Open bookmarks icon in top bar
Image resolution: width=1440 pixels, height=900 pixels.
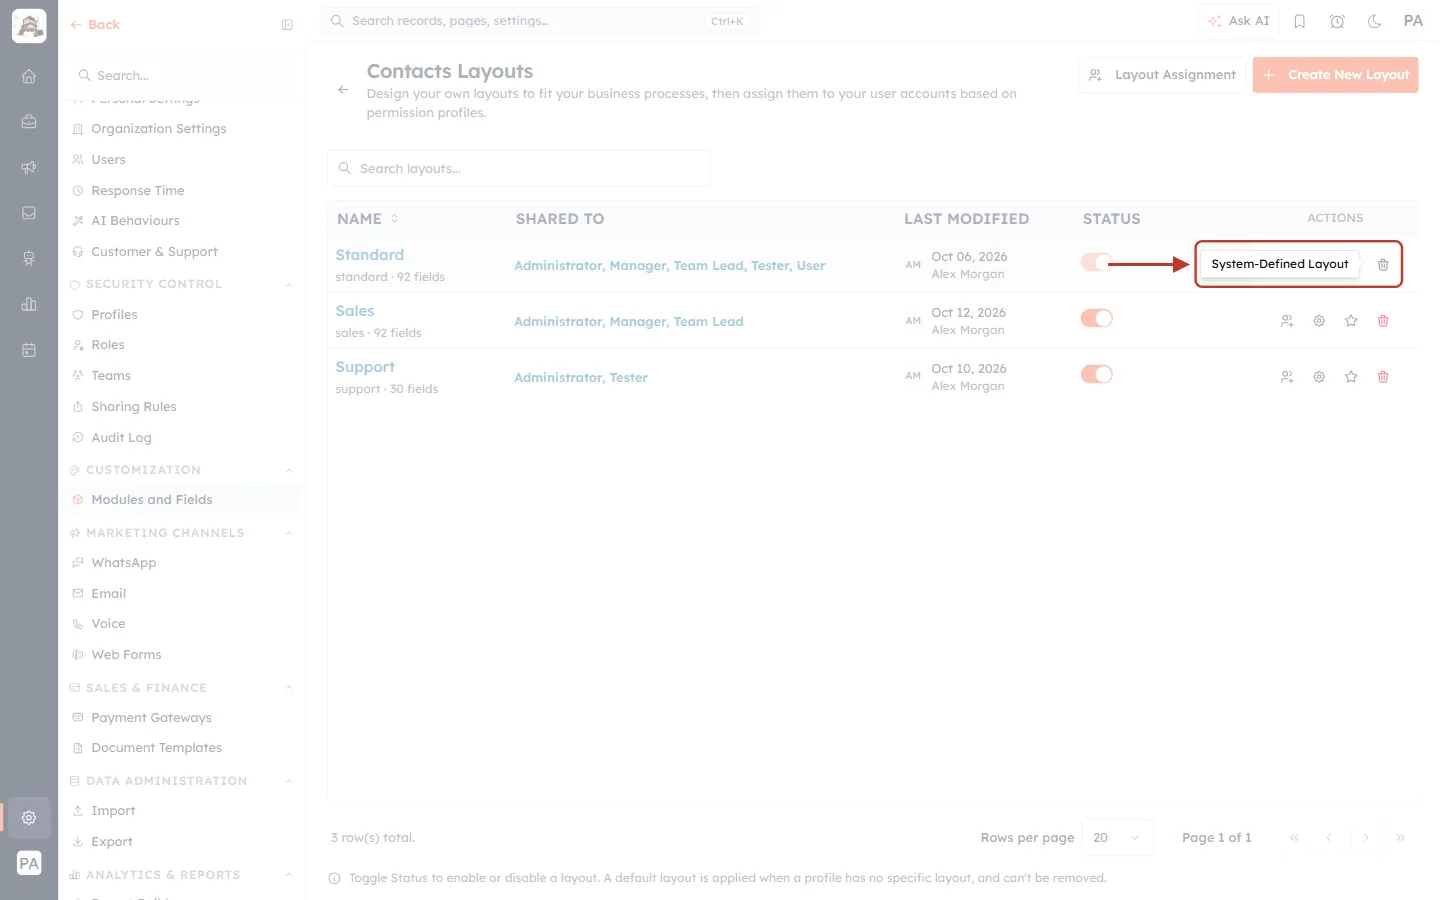pos(1300,21)
